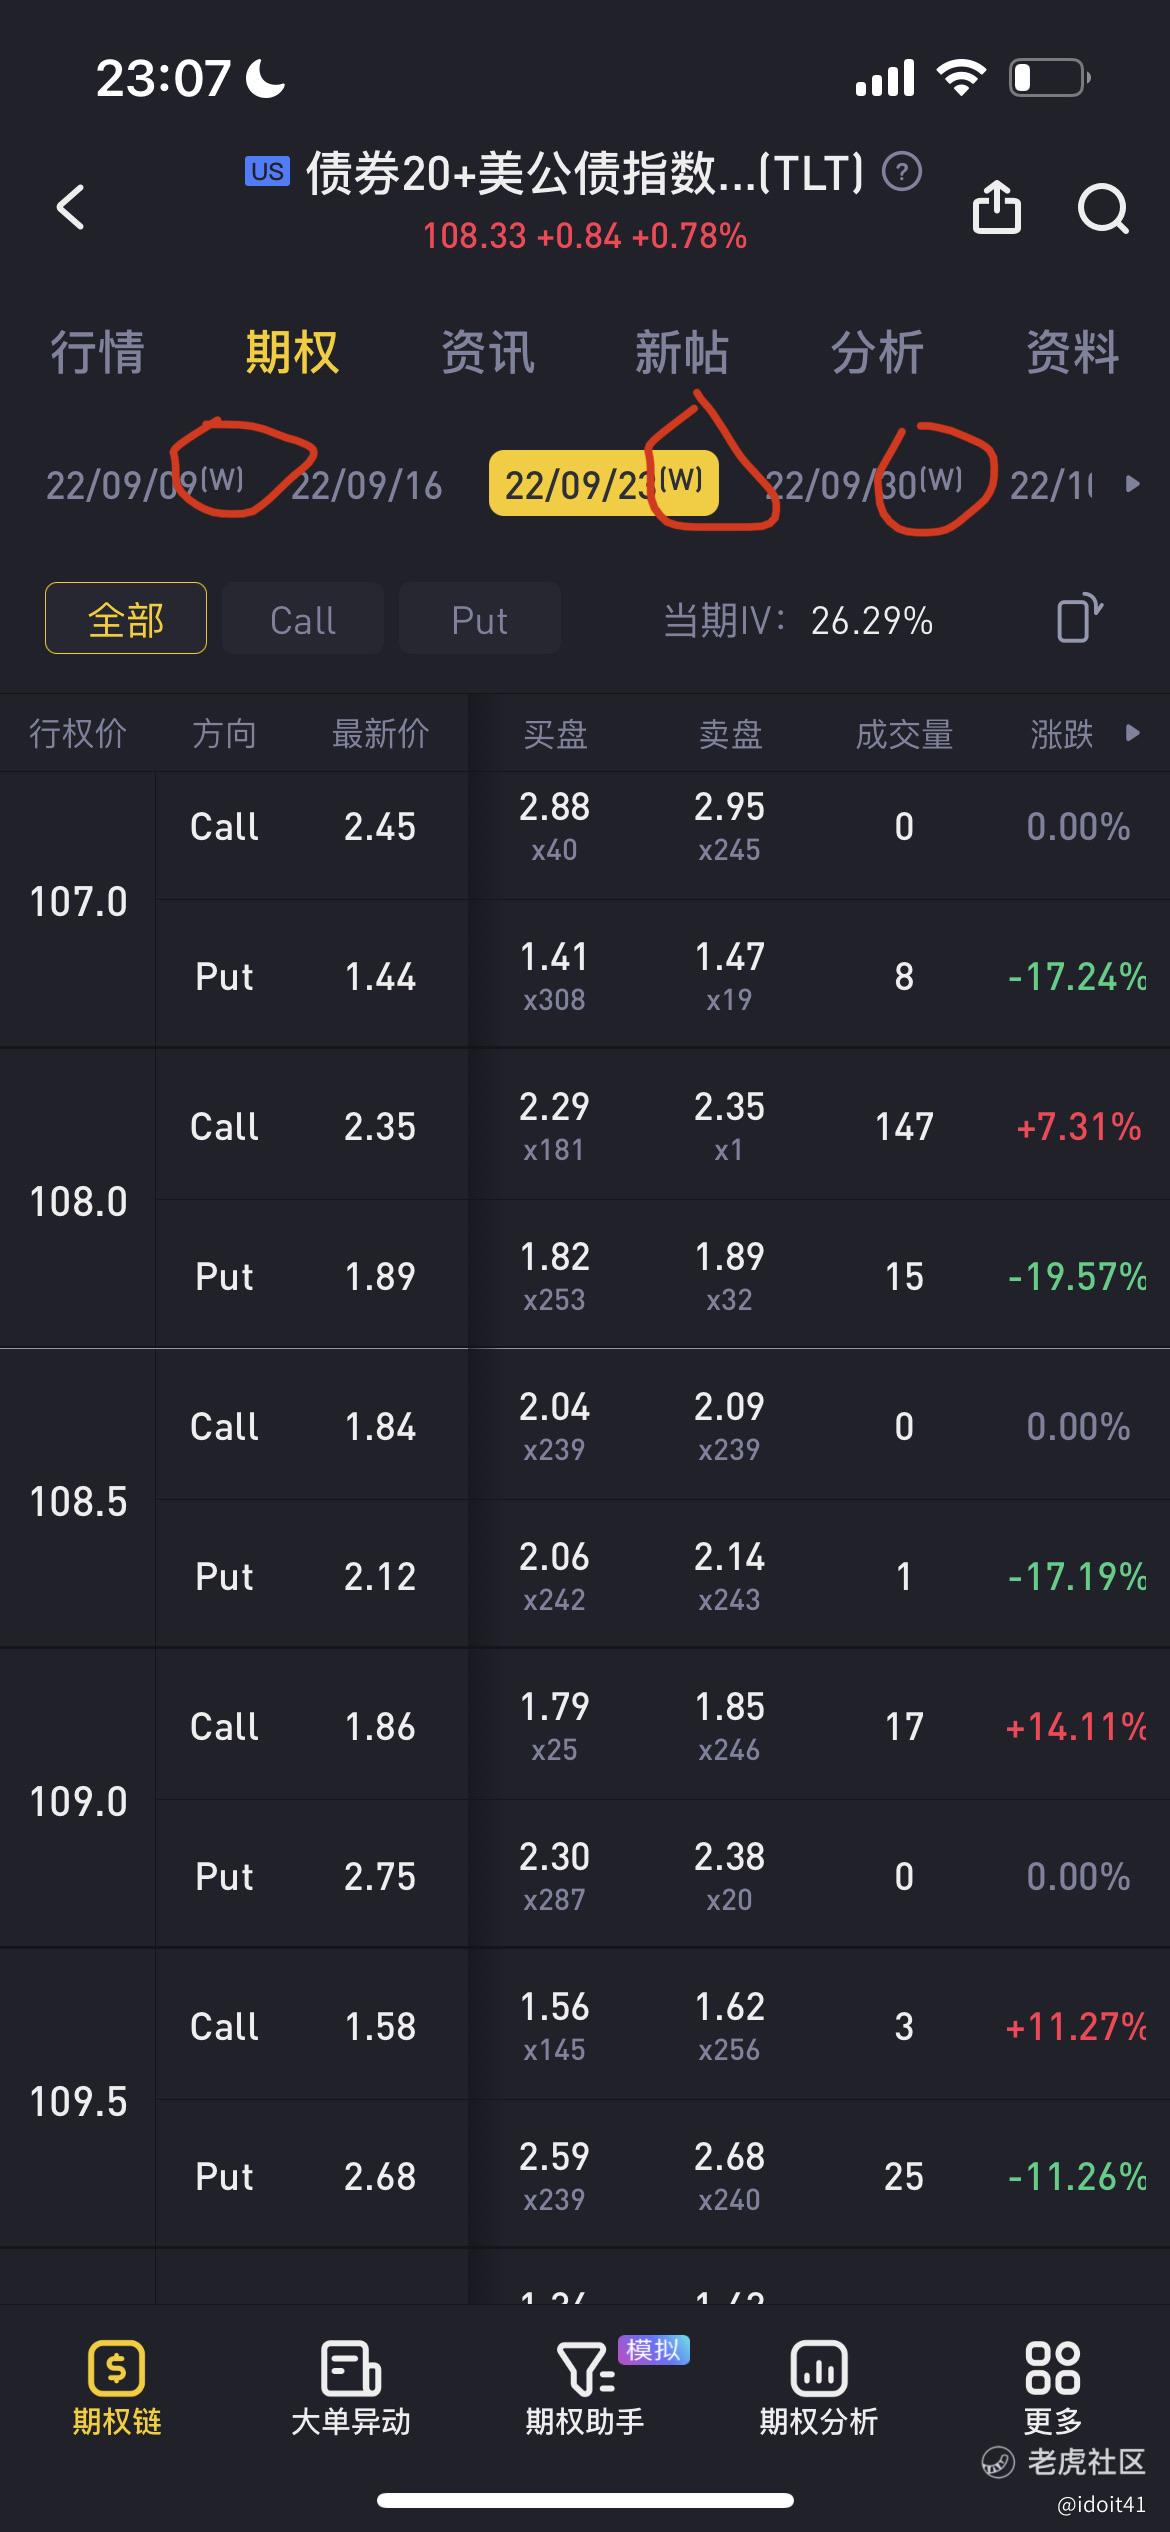Image resolution: width=1170 pixels, height=2532 pixels.
Task: Open the 108.0 Call option row
Action: pyautogui.click(x=662, y=1125)
